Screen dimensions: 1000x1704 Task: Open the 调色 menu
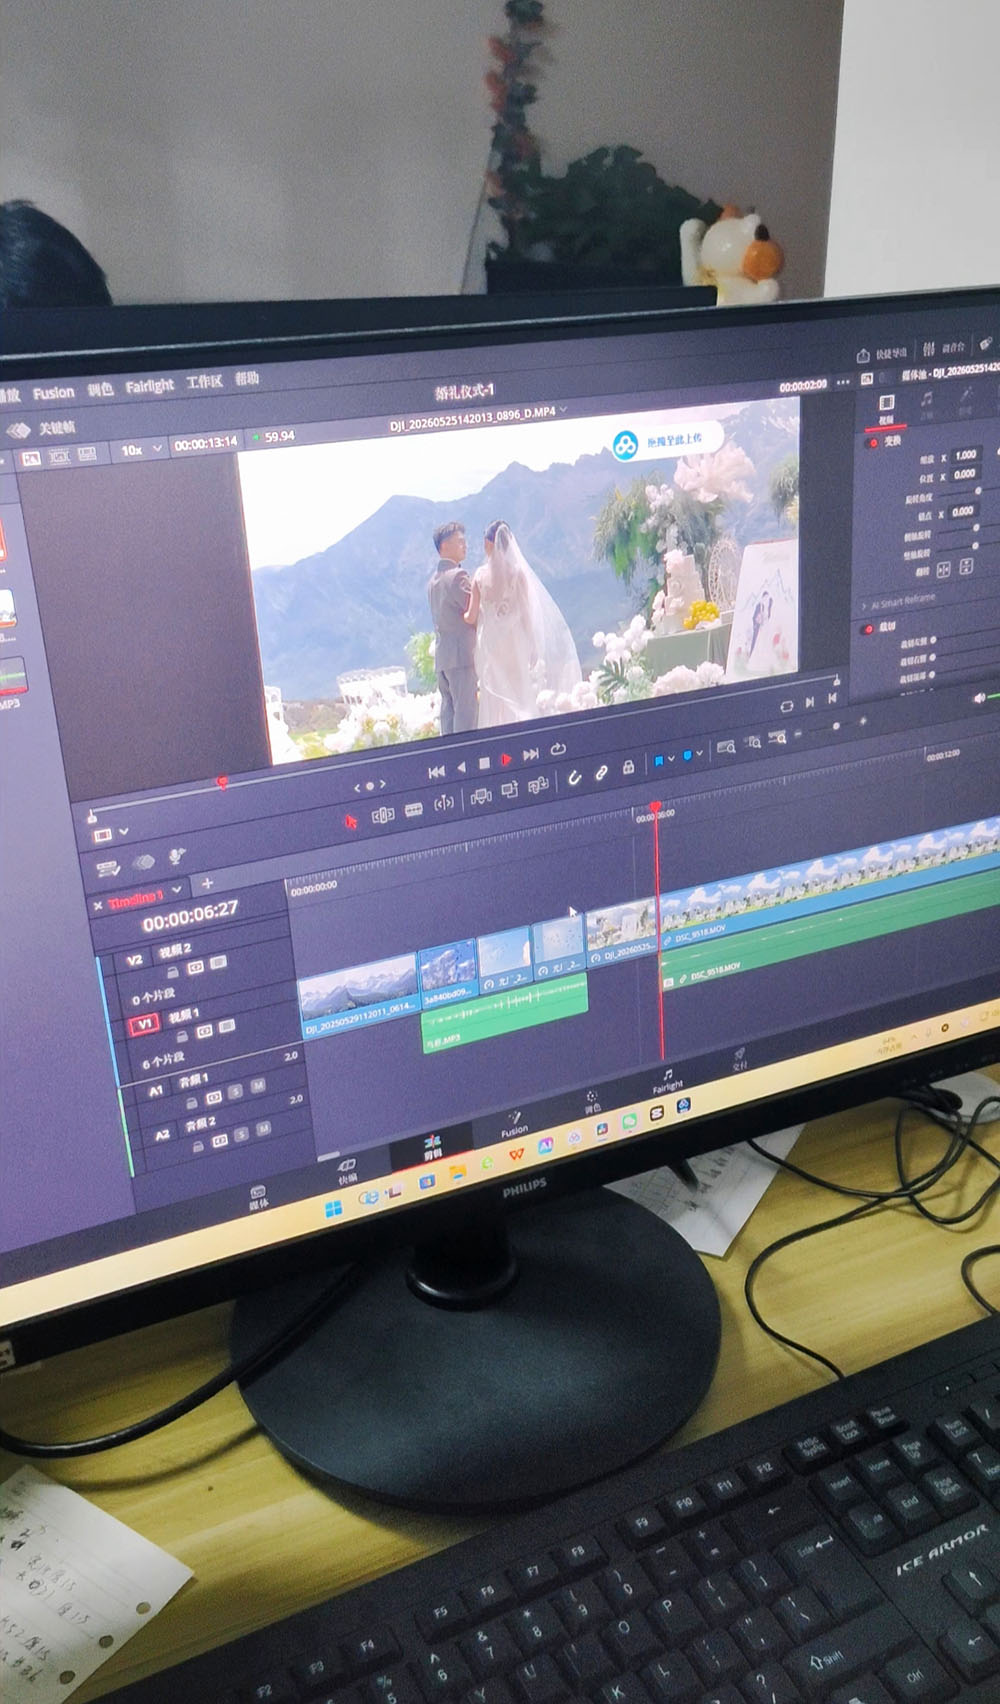pyautogui.click(x=100, y=389)
